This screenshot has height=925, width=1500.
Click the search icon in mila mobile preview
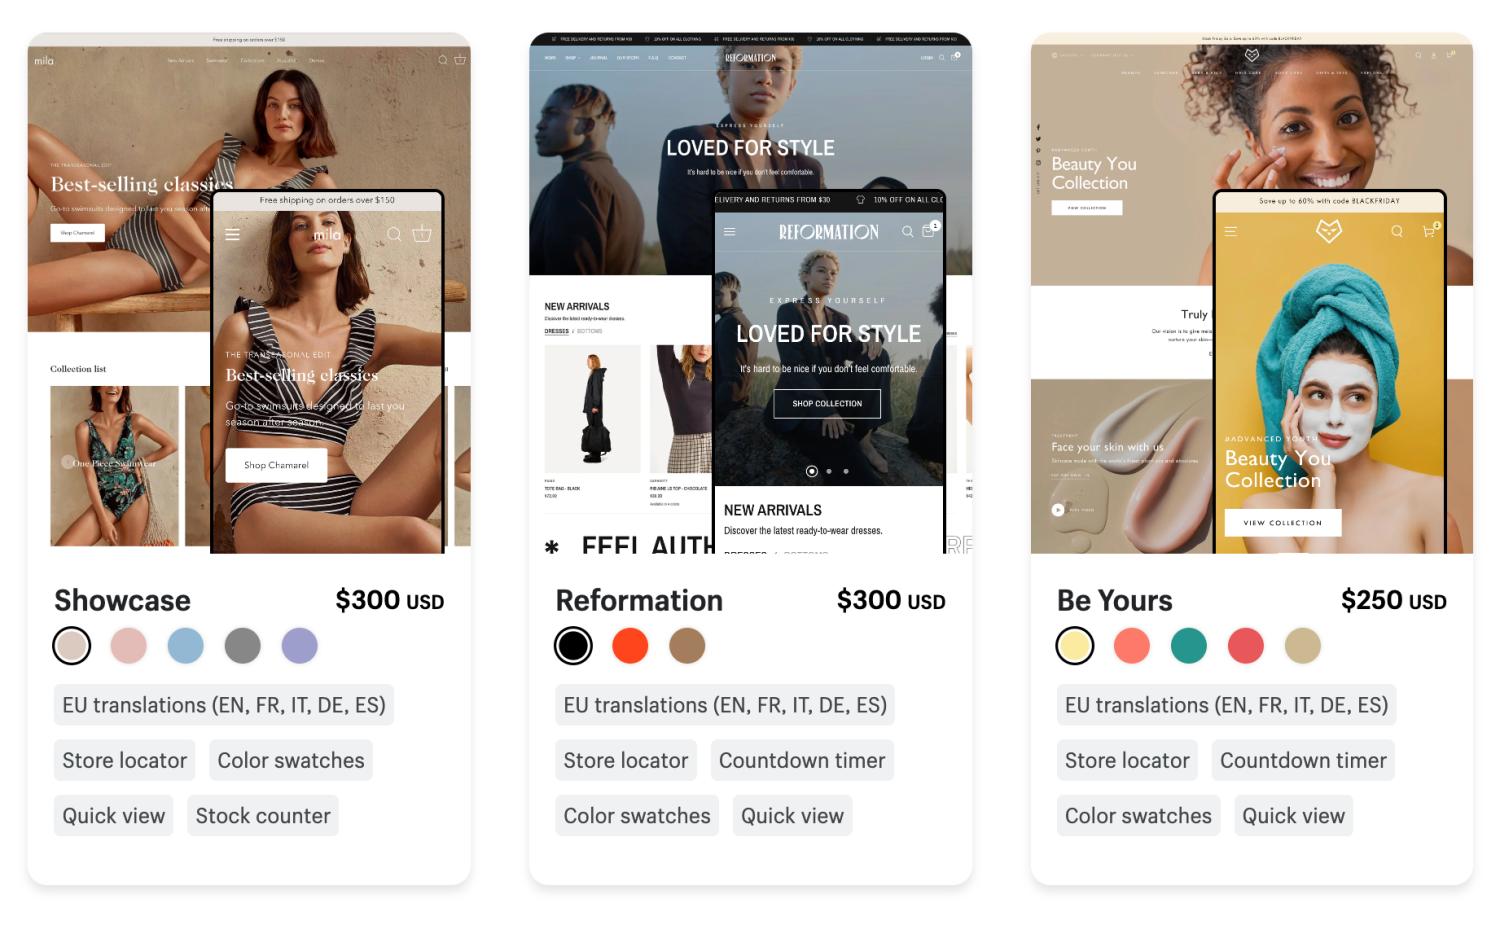click(x=394, y=234)
